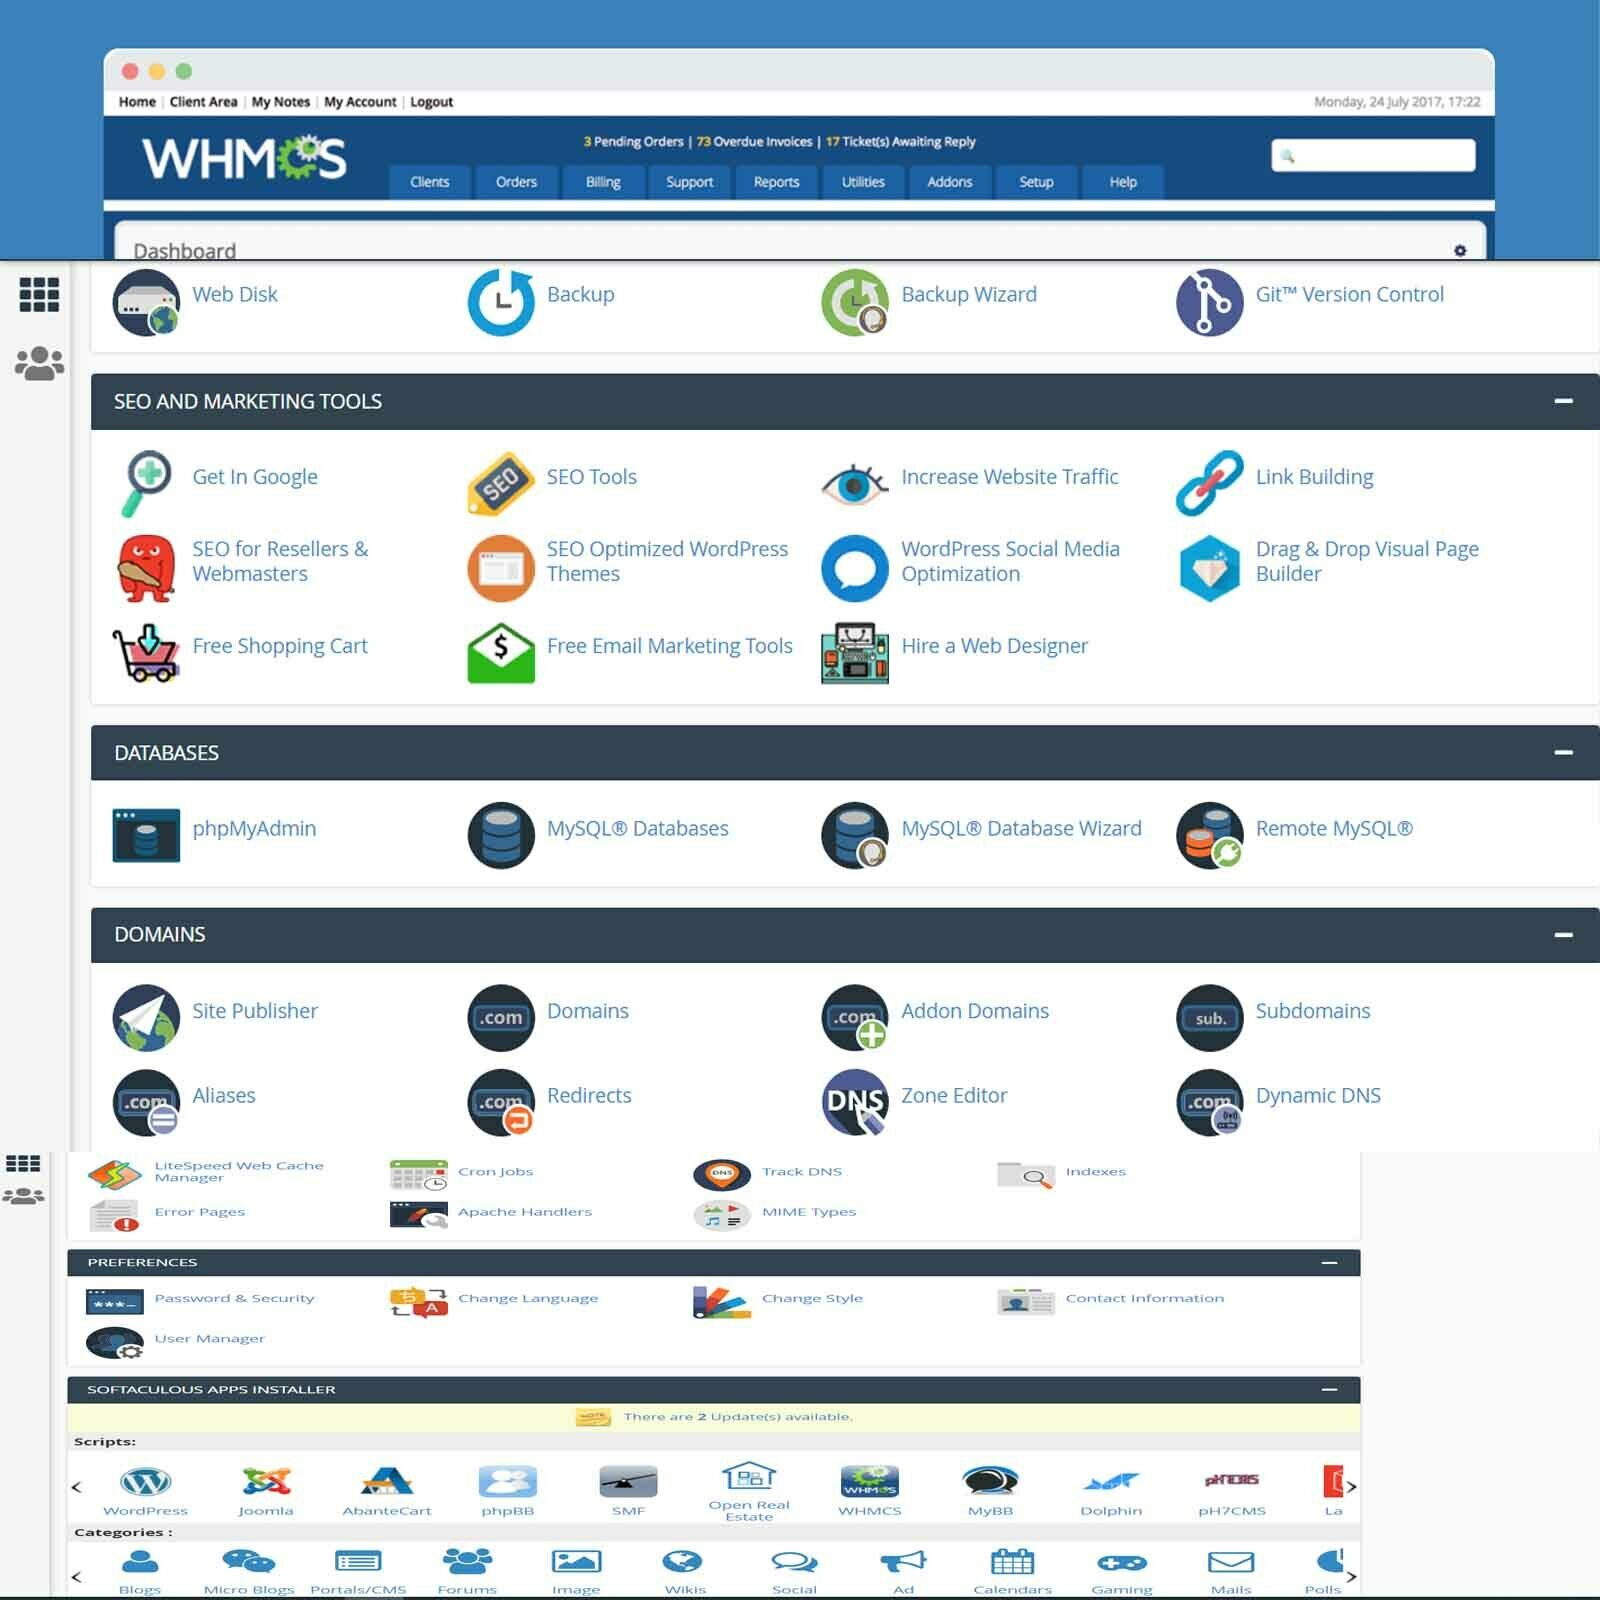Image resolution: width=1600 pixels, height=1600 pixels.
Task: Click the Aliases .com icon
Action: 146,1102
